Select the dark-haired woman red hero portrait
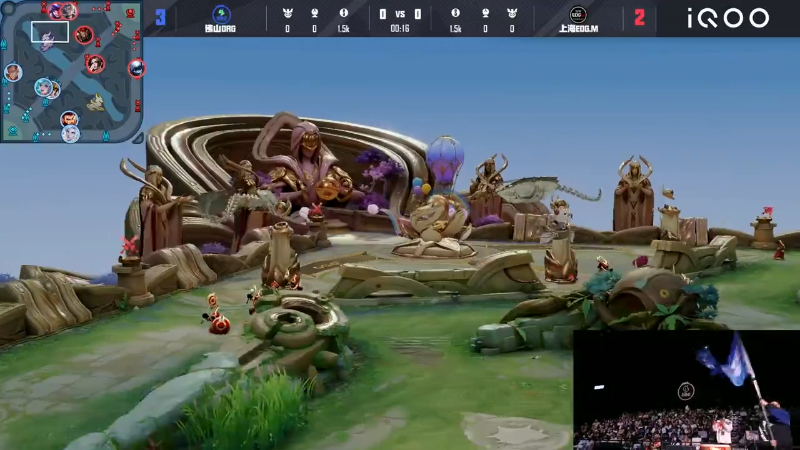Screen dimensions: 800x450 click(95, 64)
